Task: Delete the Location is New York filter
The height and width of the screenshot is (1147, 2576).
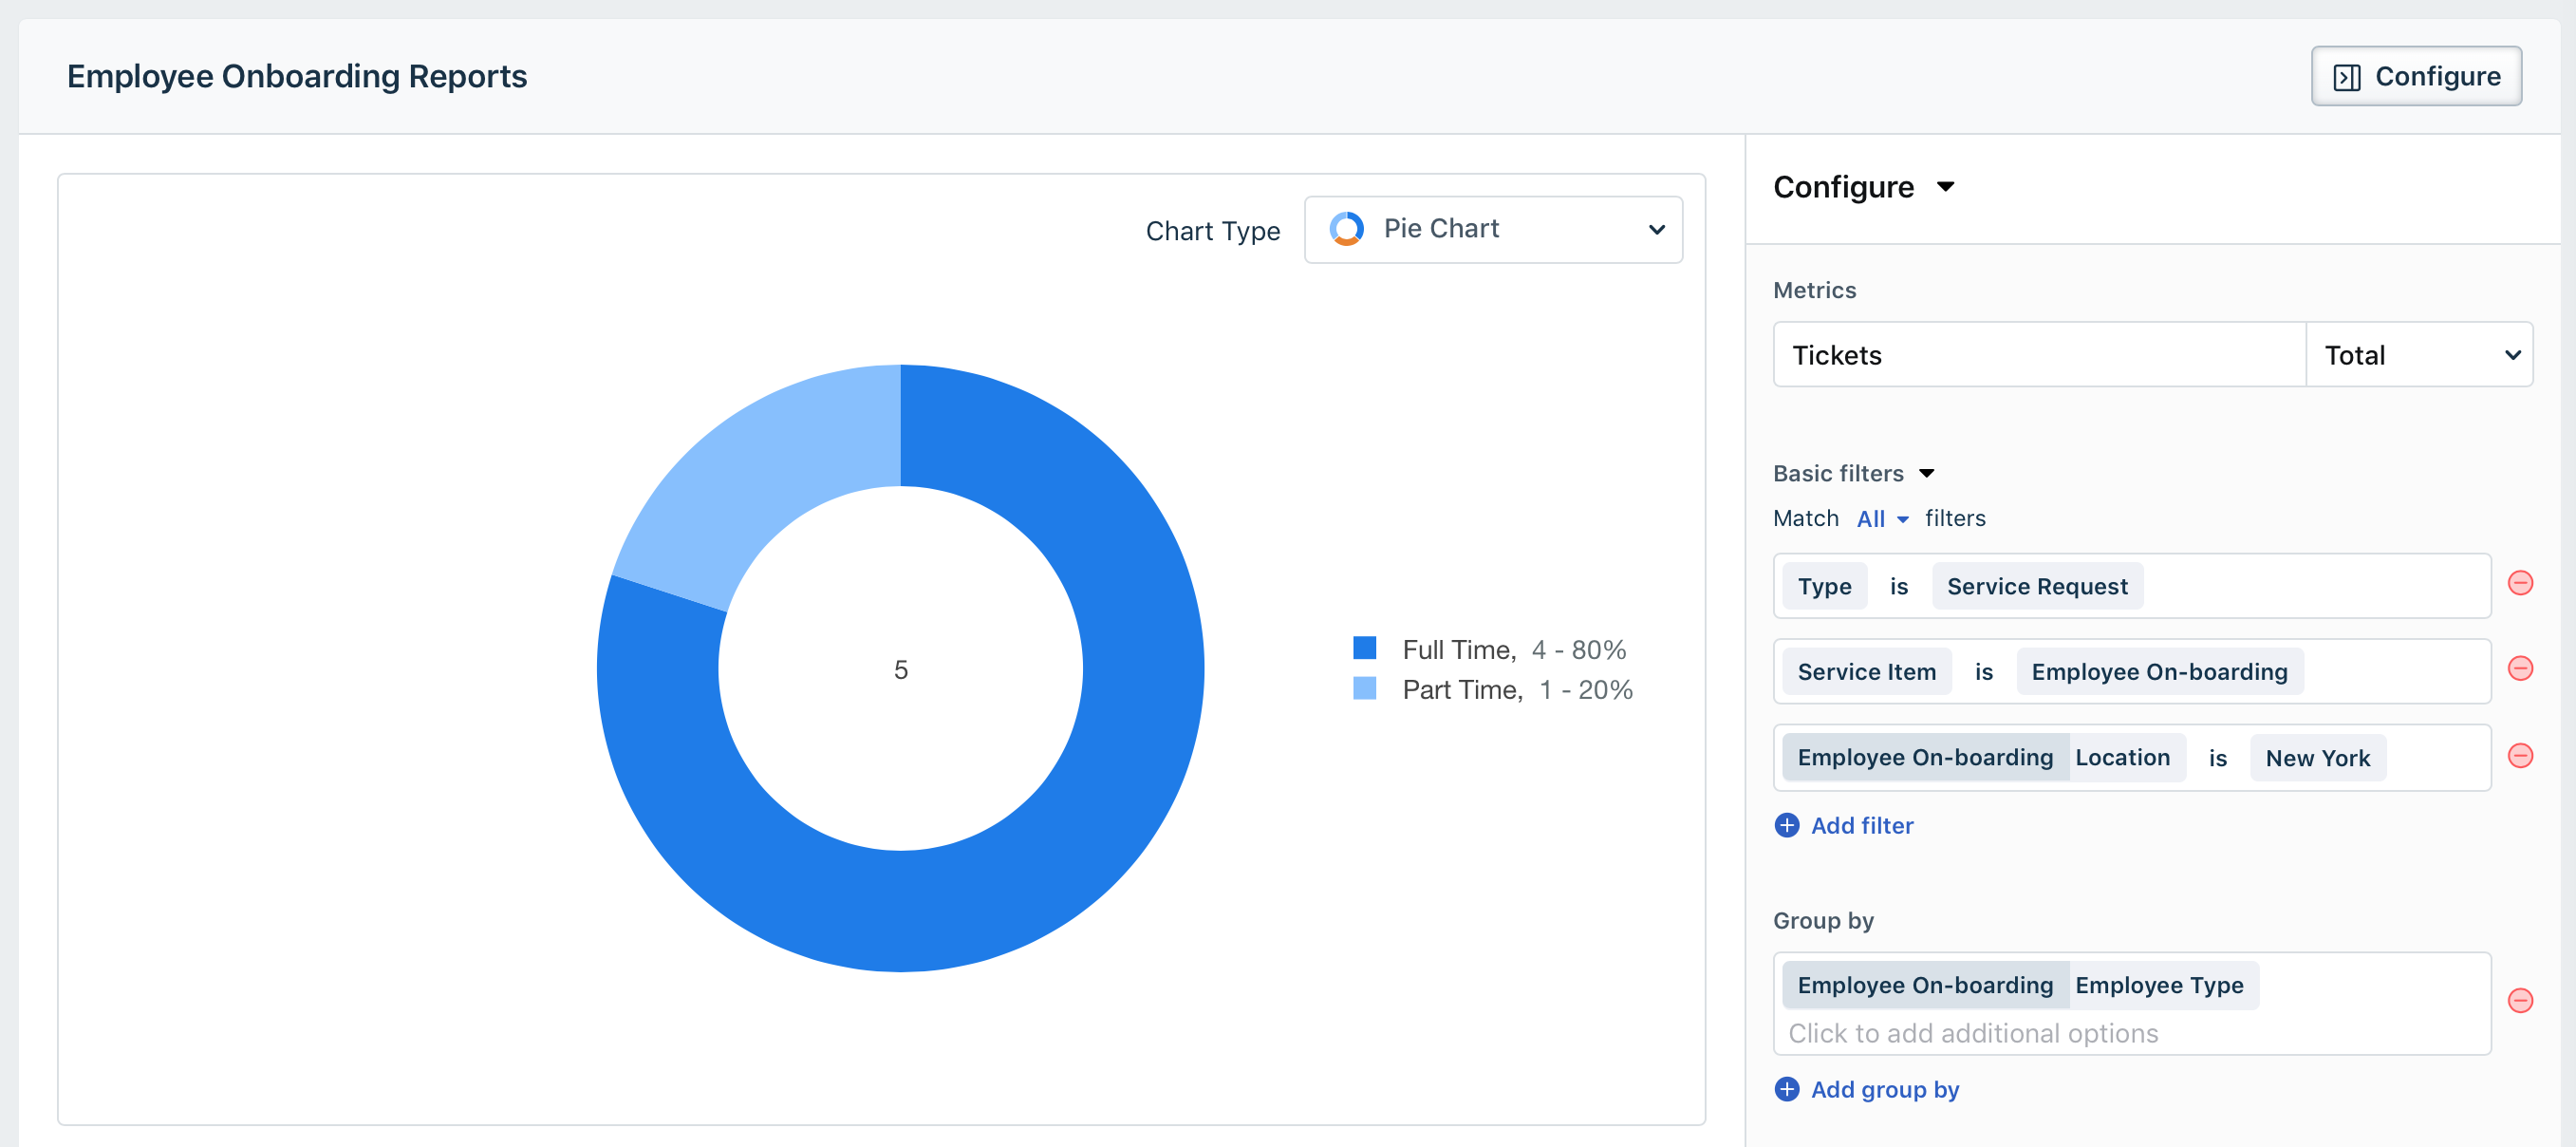Action: [2520, 755]
